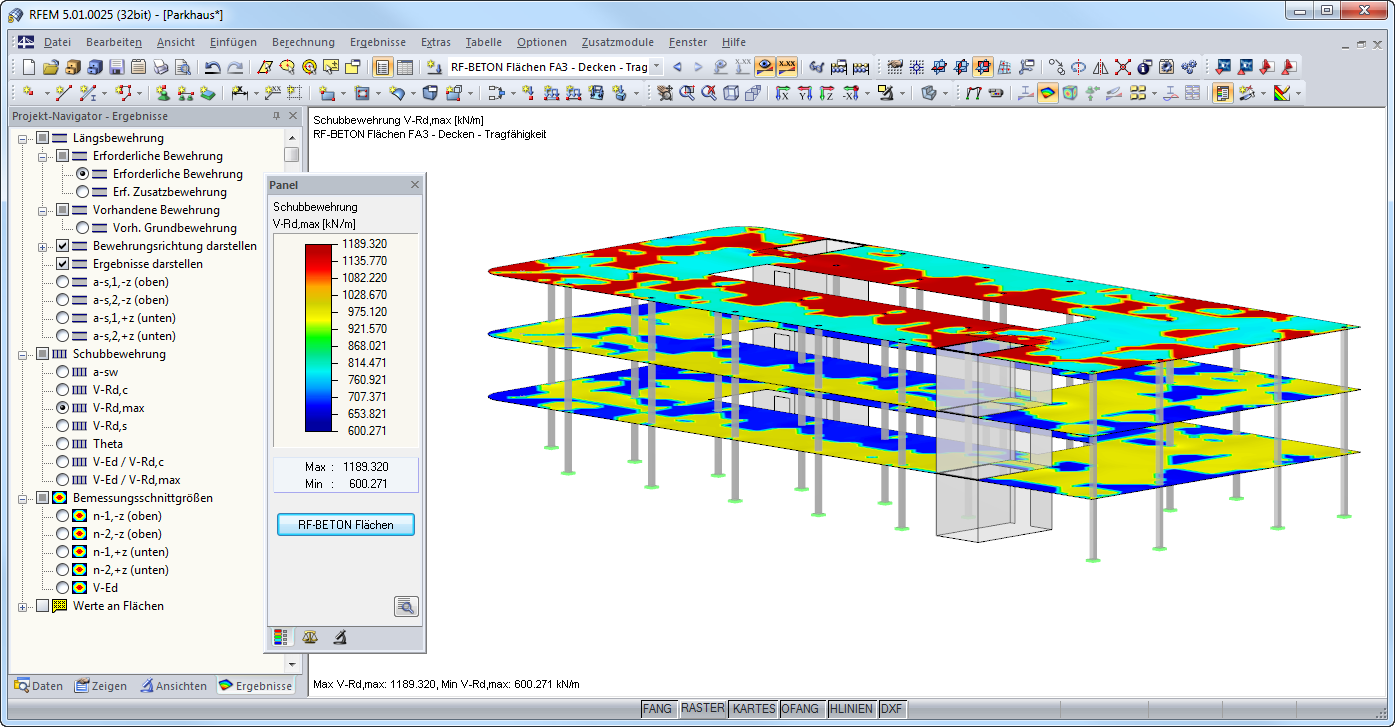Click the mirror tool icon in the toolbar
The width and height of the screenshot is (1395, 727).
pos(1100,68)
